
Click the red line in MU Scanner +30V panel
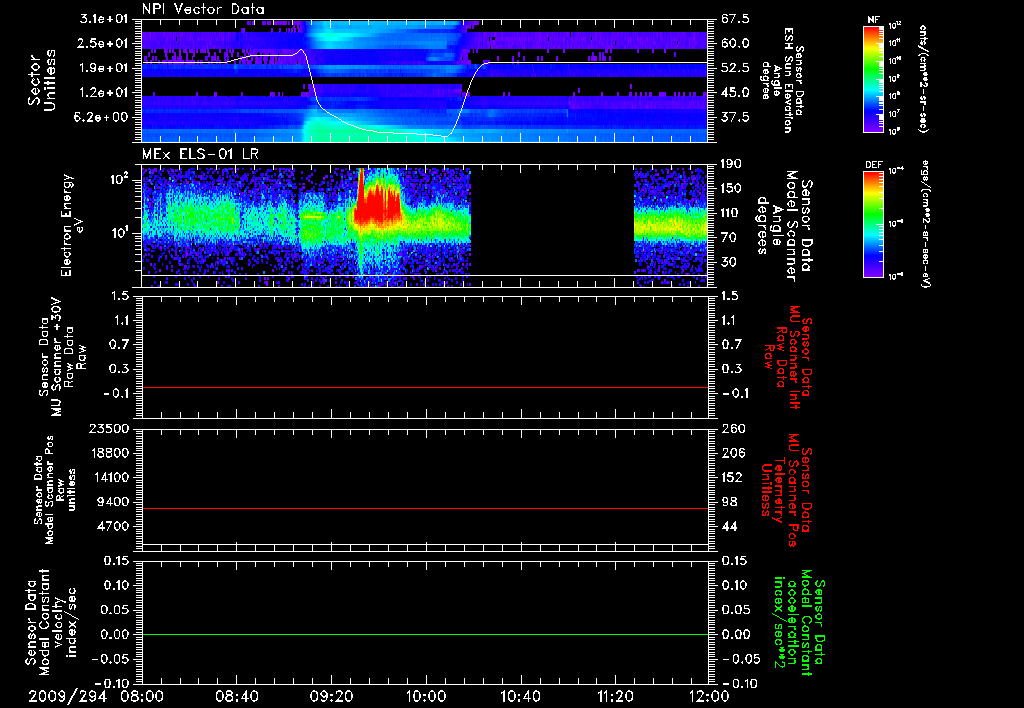(x=425, y=387)
